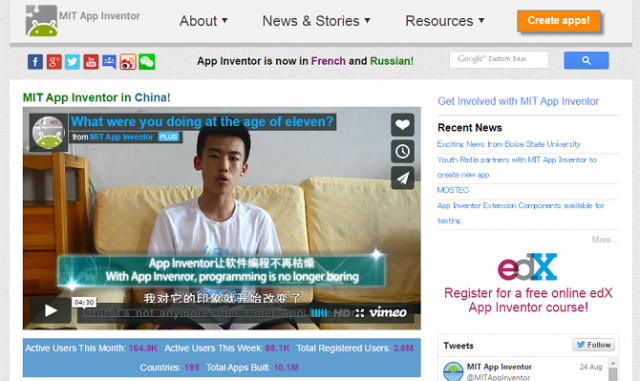This screenshot has width=640, height=381.
Task: Open Exciting News from Boise State University
Action: pyautogui.click(x=509, y=144)
